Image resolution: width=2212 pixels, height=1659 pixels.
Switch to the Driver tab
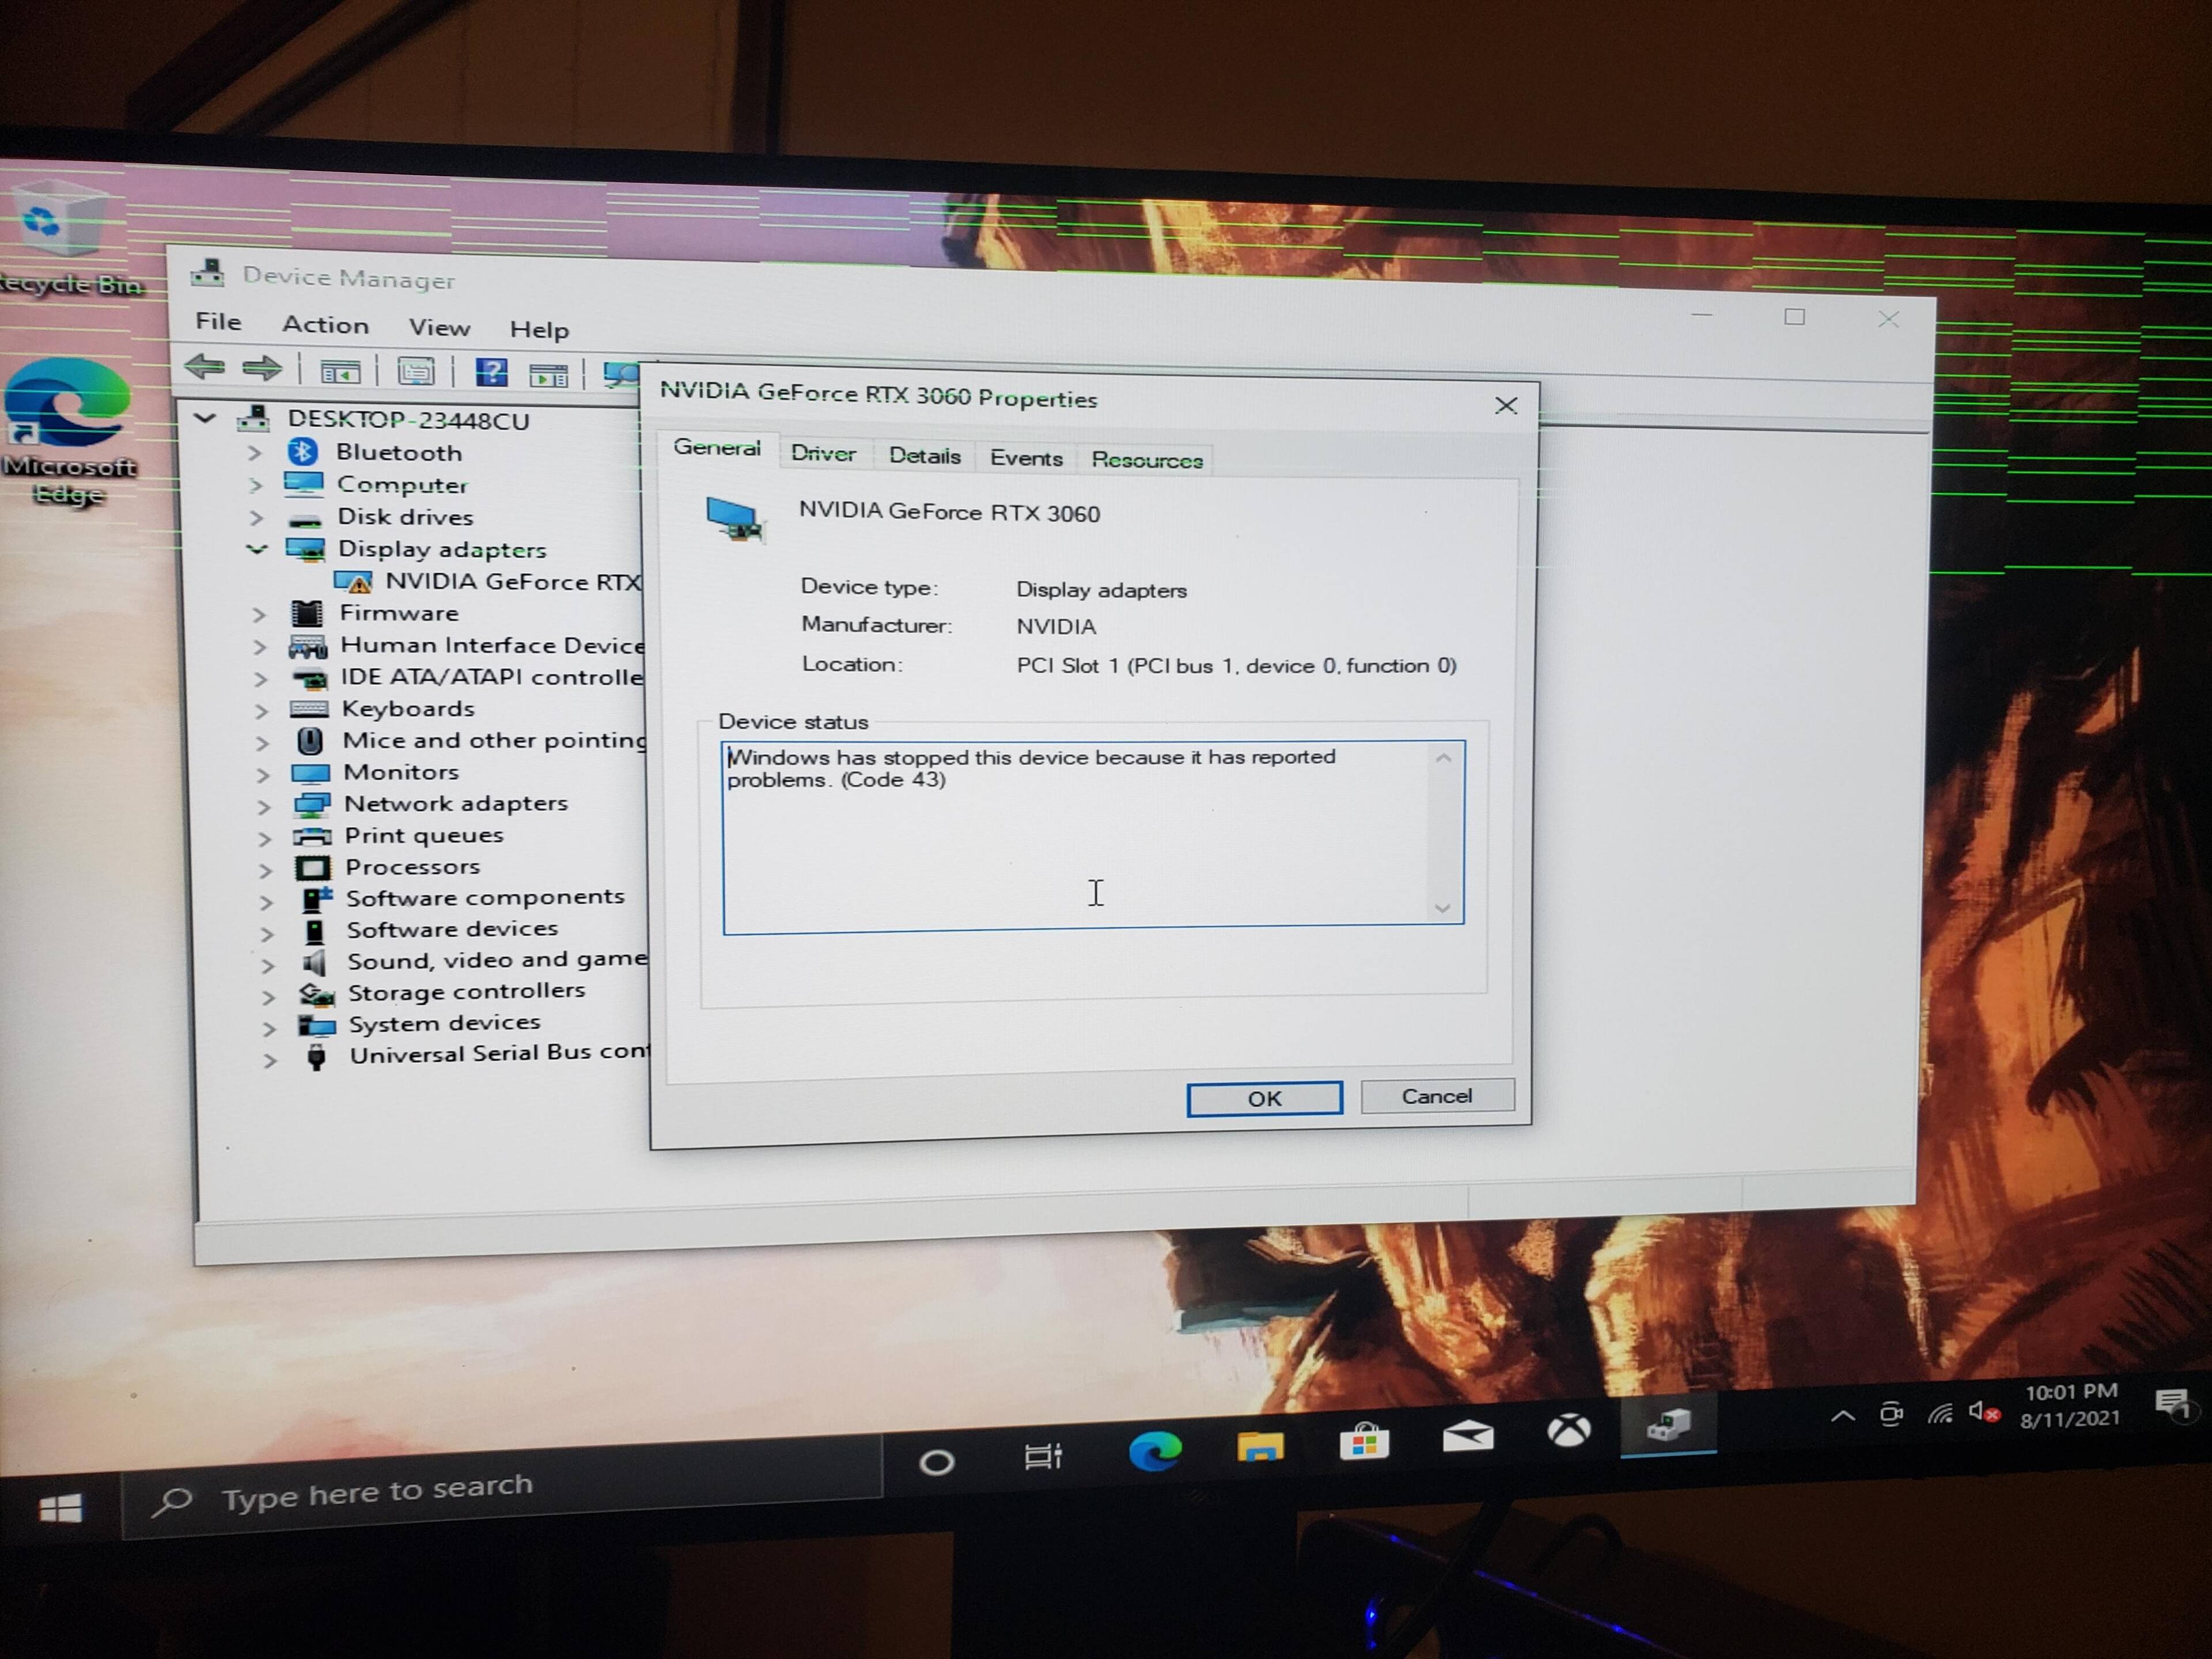pyautogui.click(x=823, y=453)
